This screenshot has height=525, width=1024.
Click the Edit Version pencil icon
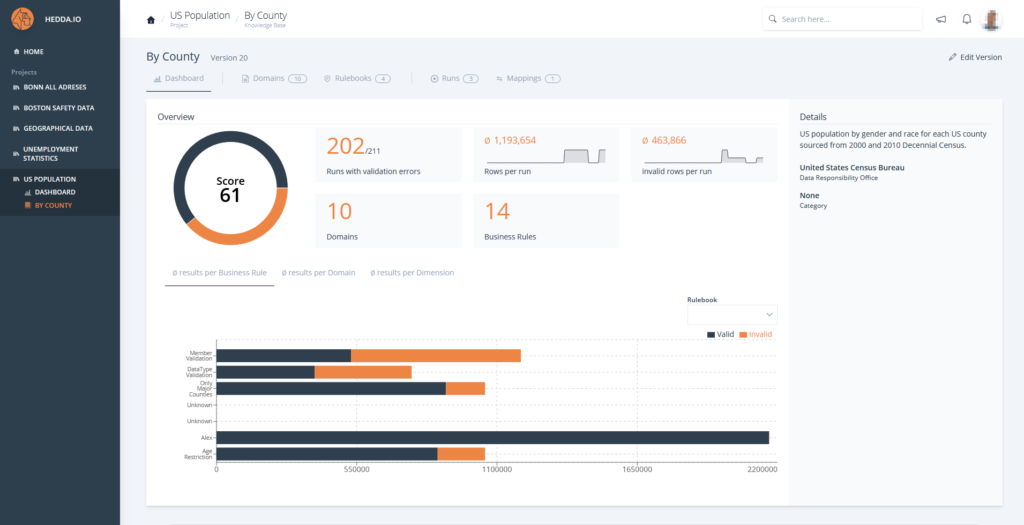tap(953, 58)
